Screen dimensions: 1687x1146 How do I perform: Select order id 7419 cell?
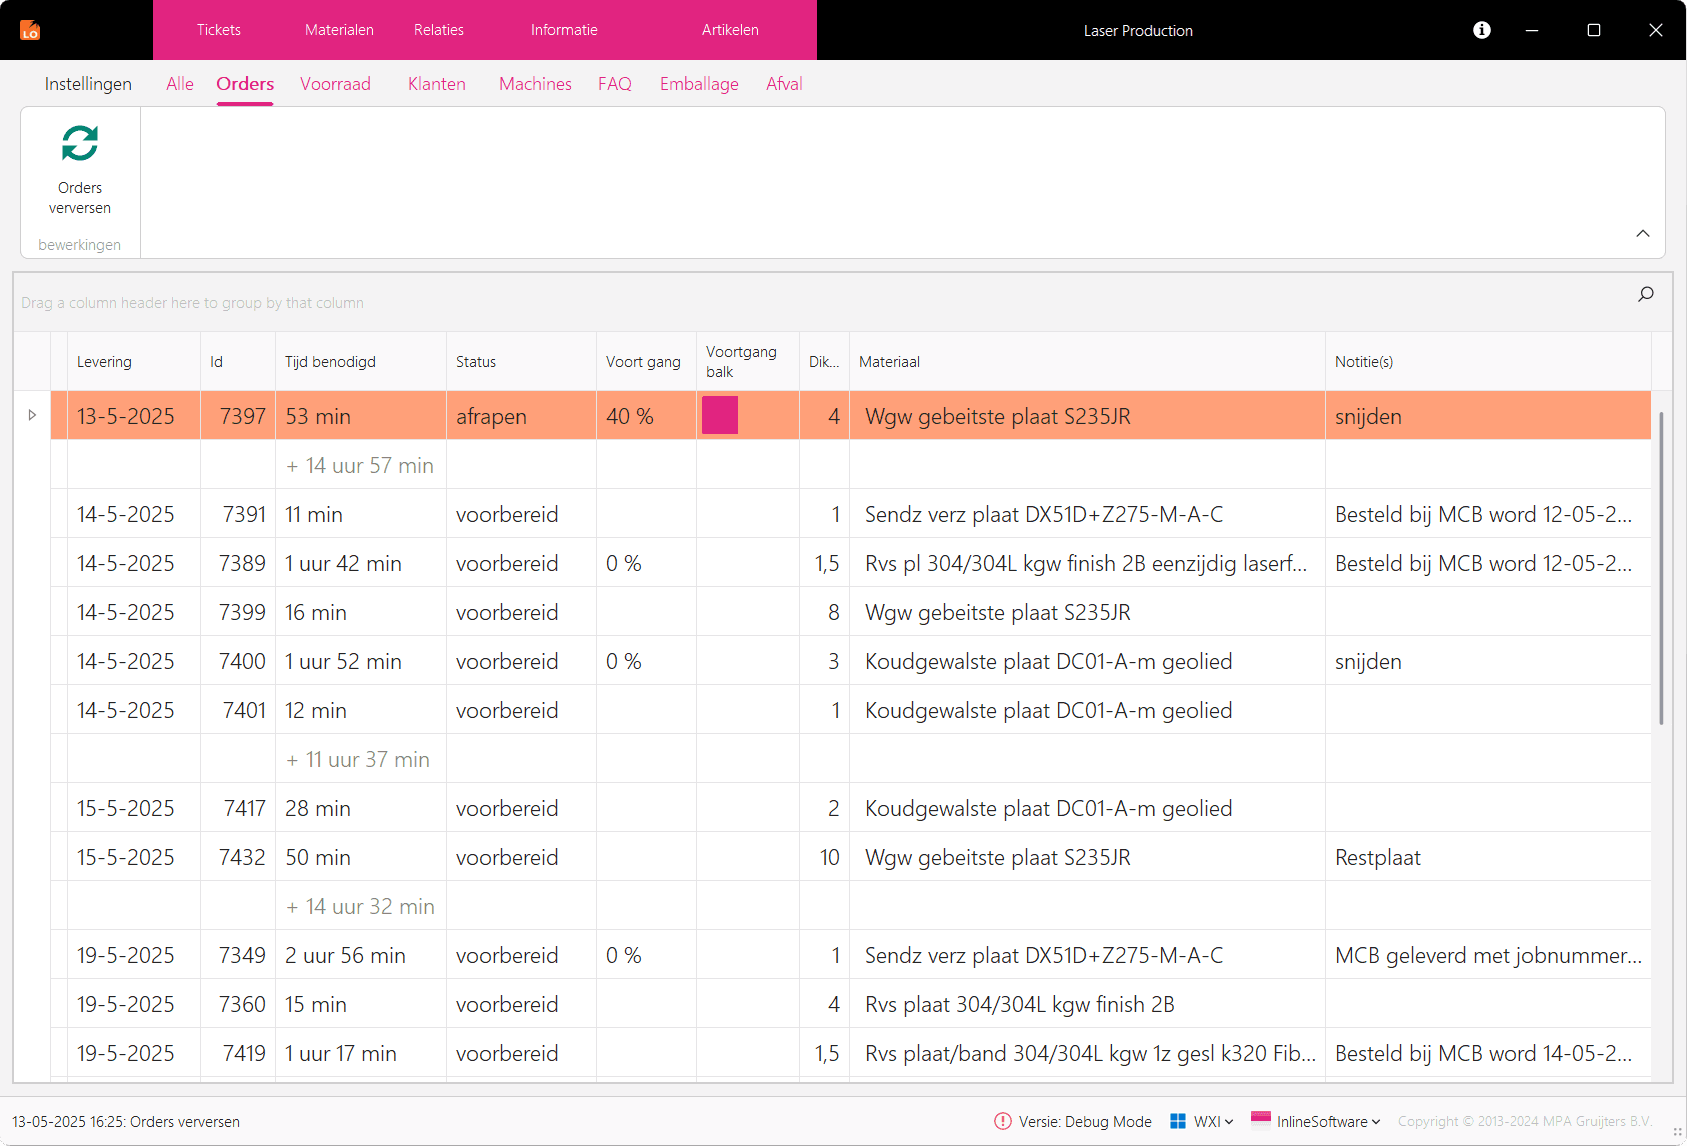tap(238, 1053)
